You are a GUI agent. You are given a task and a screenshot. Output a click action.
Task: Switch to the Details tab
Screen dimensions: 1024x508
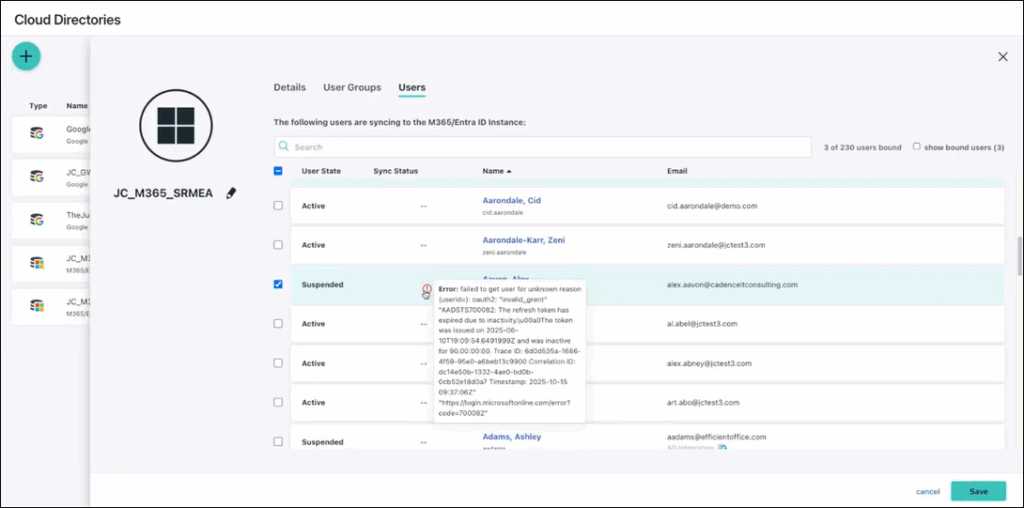point(289,88)
